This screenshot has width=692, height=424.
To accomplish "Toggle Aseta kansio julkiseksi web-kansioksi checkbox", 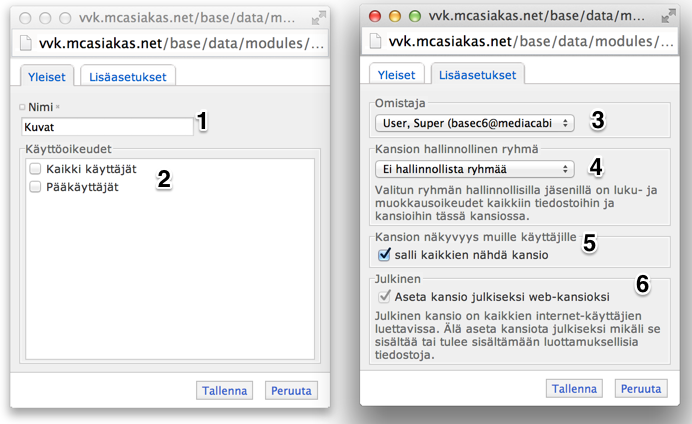I will click(384, 296).
